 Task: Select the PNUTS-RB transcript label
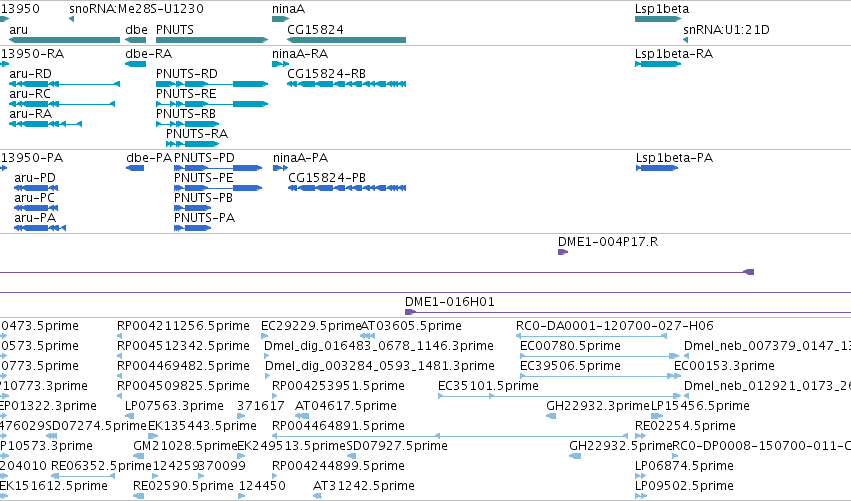point(186,114)
